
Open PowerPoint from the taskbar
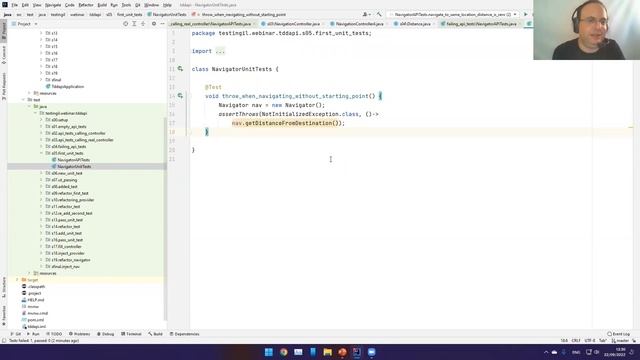pos(342,352)
